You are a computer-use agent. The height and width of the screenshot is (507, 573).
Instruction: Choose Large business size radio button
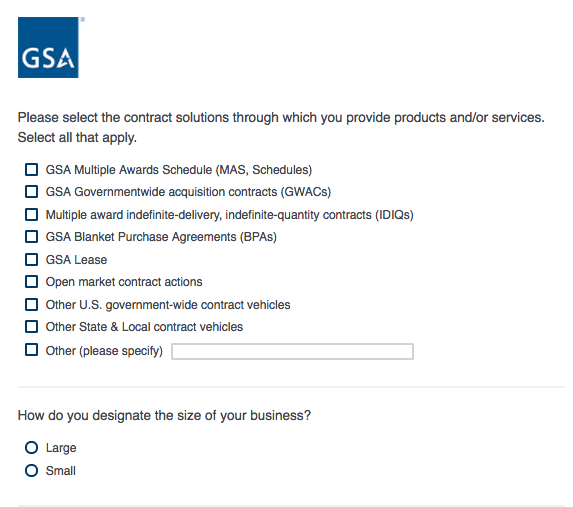coord(31,447)
